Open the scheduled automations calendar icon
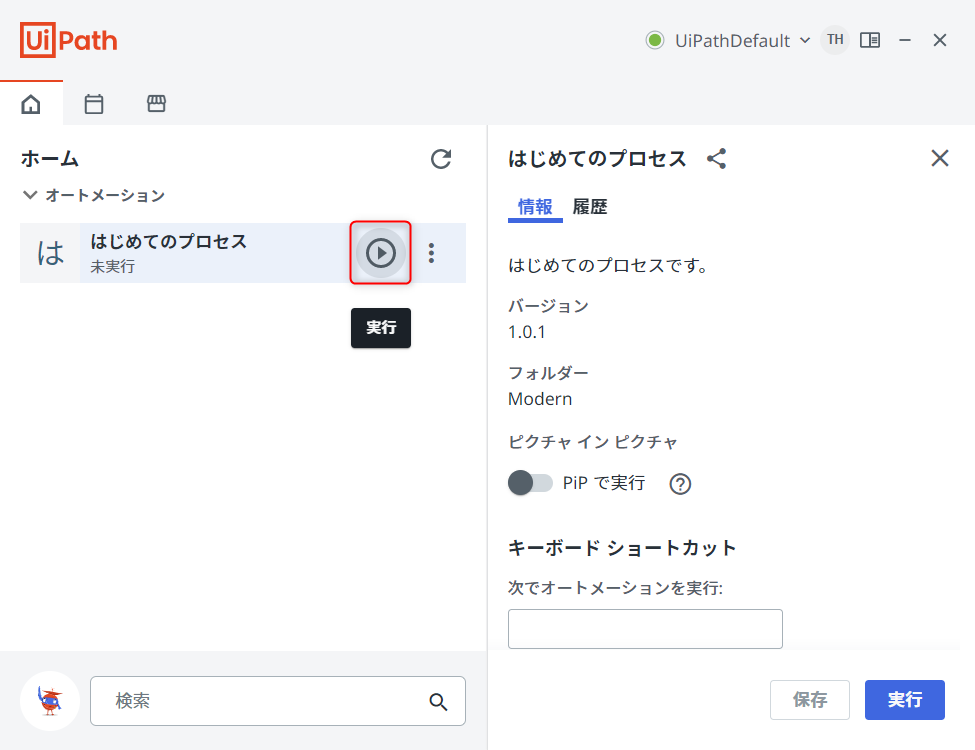This screenshot has width=975, height=750. (93, 103)
